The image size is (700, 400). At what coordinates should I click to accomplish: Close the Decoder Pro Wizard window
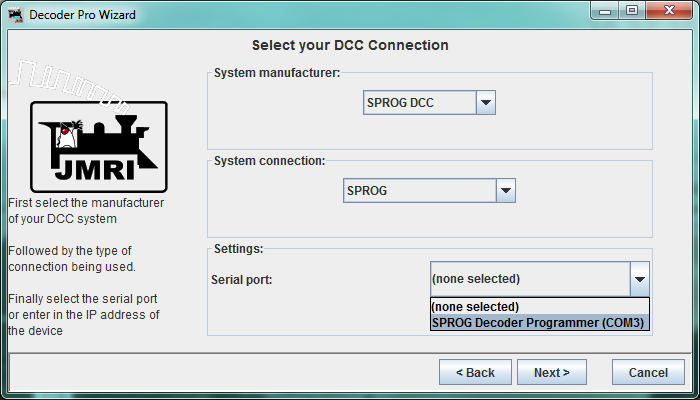tap(669, 11)
